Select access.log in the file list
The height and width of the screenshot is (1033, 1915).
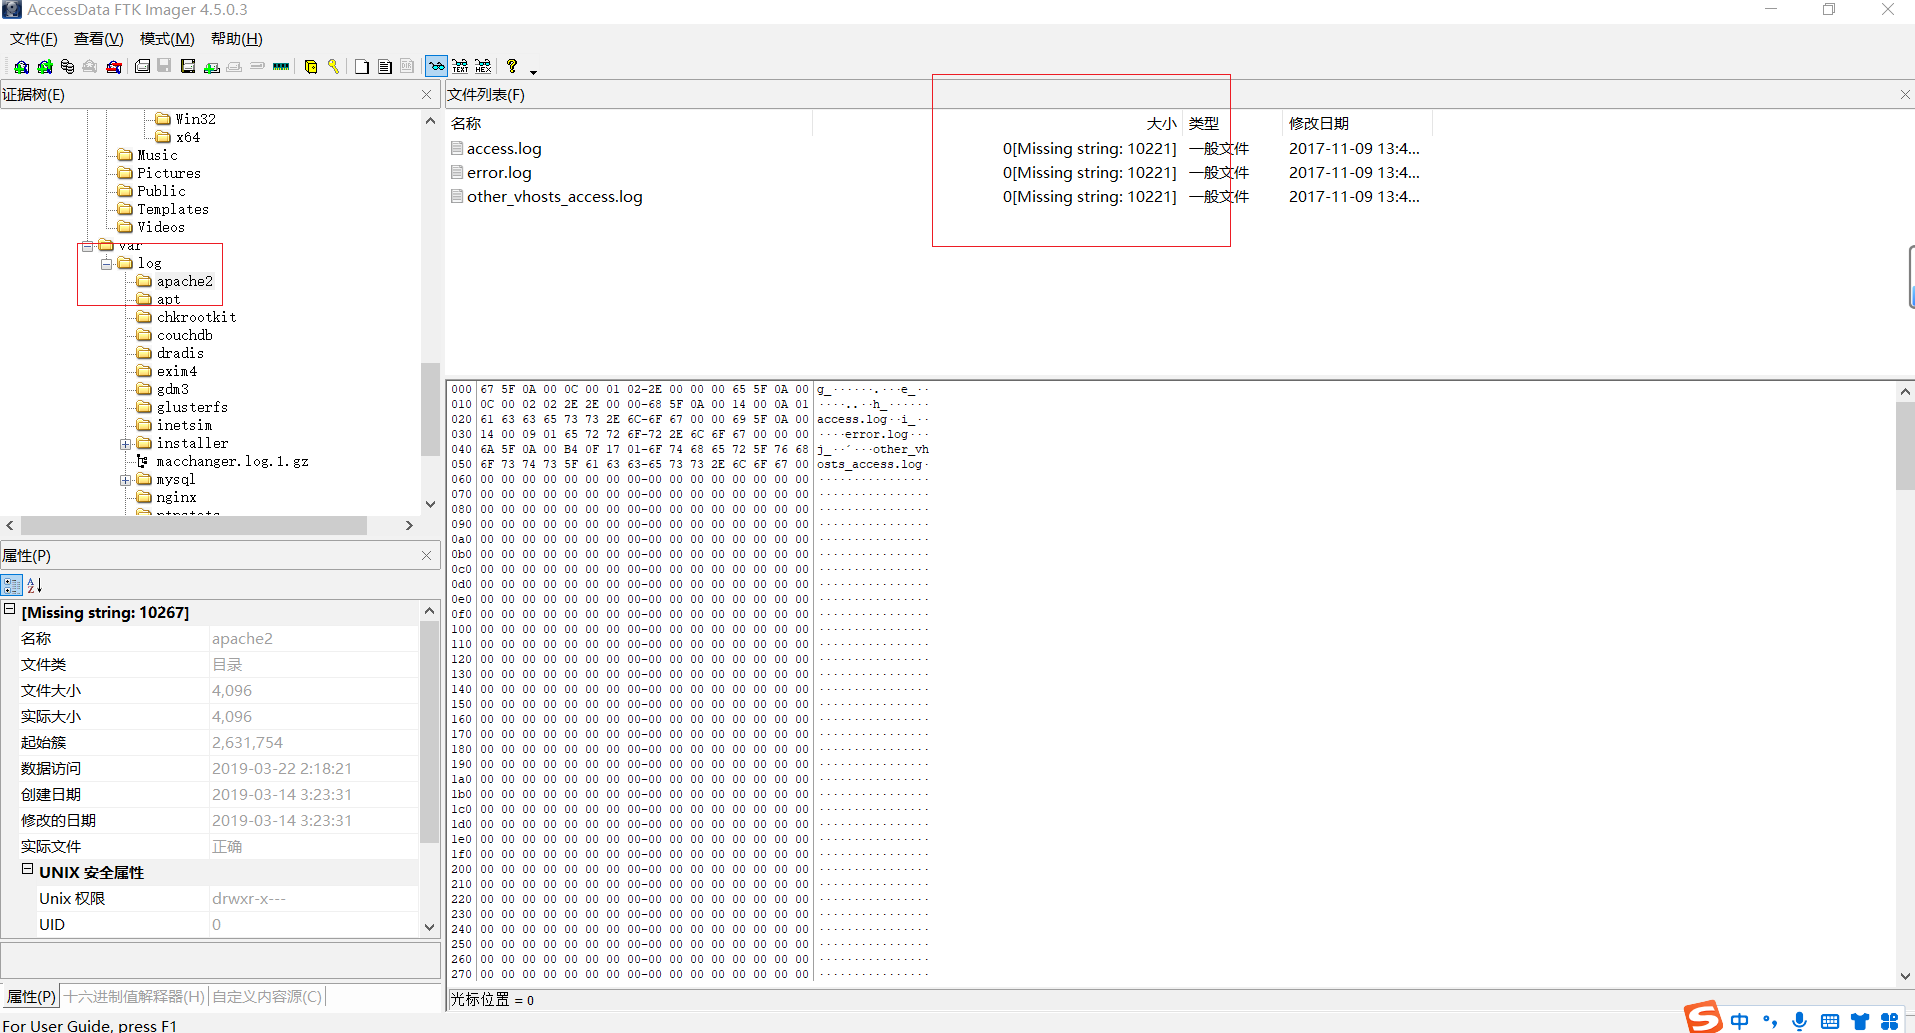tap(504, 149)
